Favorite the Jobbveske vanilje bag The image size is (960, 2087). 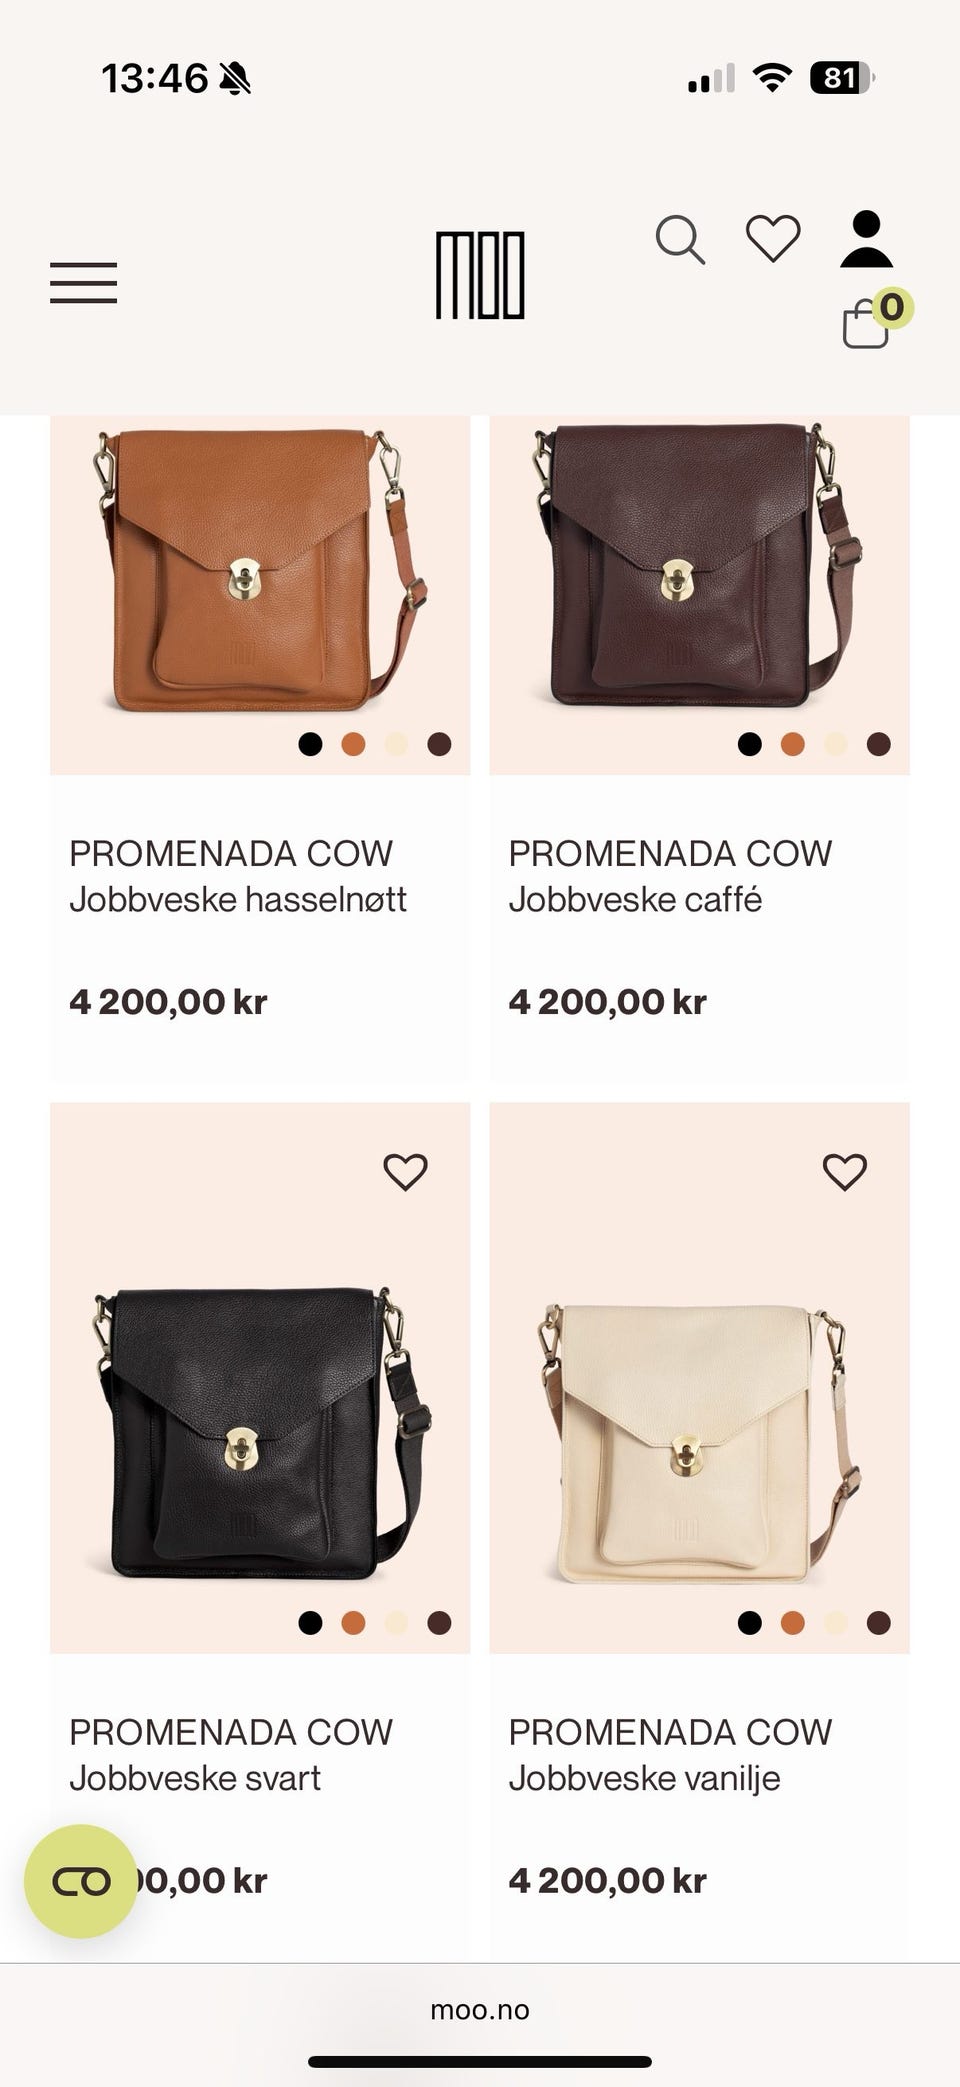pos(844,1171)
